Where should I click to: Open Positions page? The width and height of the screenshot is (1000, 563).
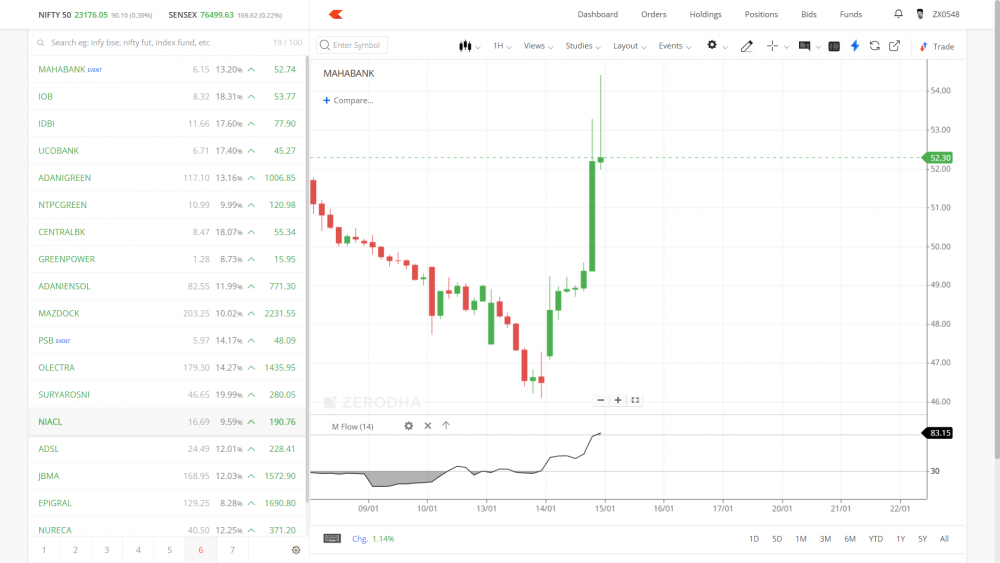761,14
